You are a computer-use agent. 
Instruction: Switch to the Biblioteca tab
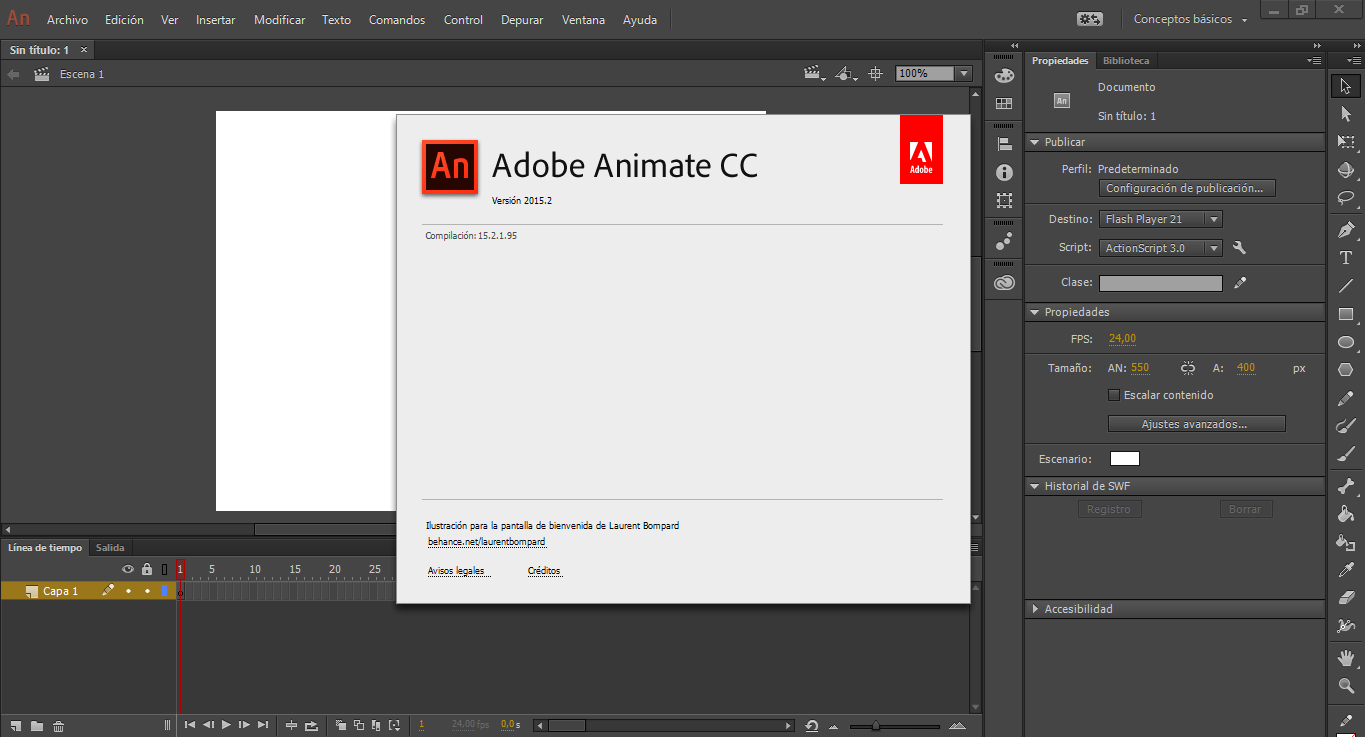point(1126,61)
